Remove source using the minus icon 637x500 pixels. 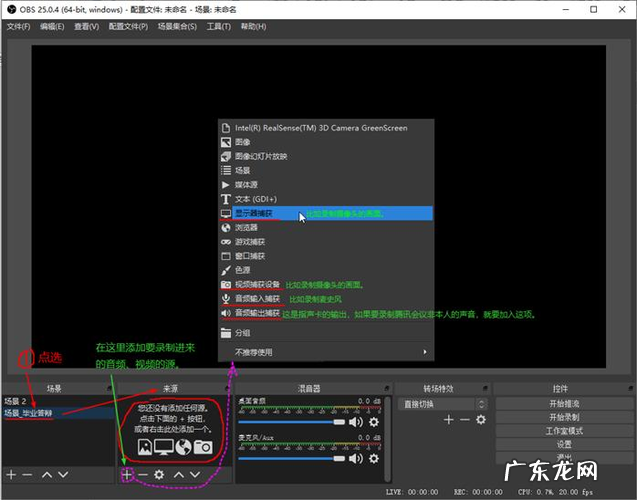[x=143, y=474]
